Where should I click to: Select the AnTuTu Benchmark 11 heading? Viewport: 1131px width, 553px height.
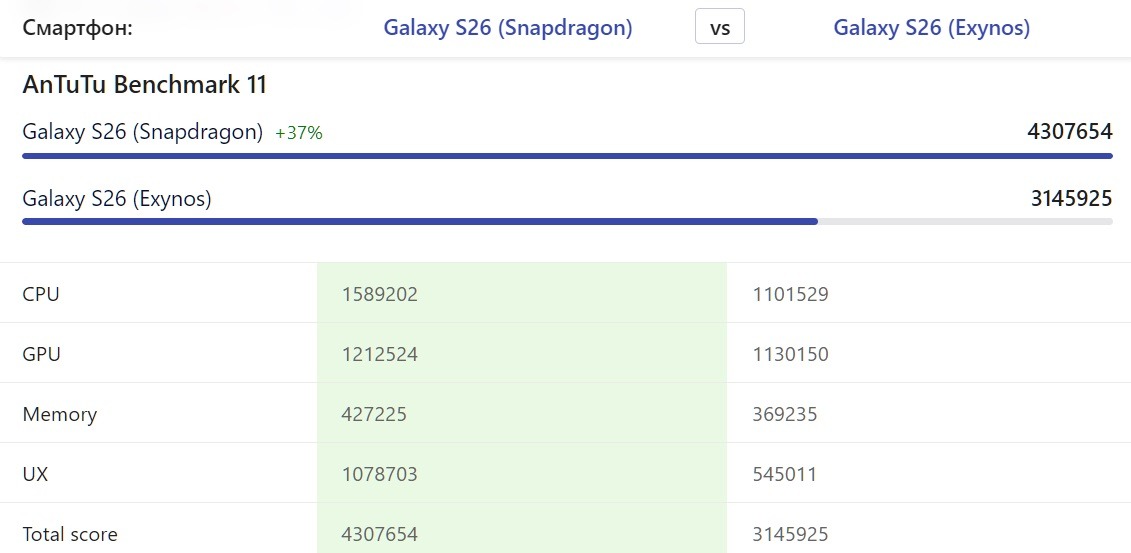point(144,85)
